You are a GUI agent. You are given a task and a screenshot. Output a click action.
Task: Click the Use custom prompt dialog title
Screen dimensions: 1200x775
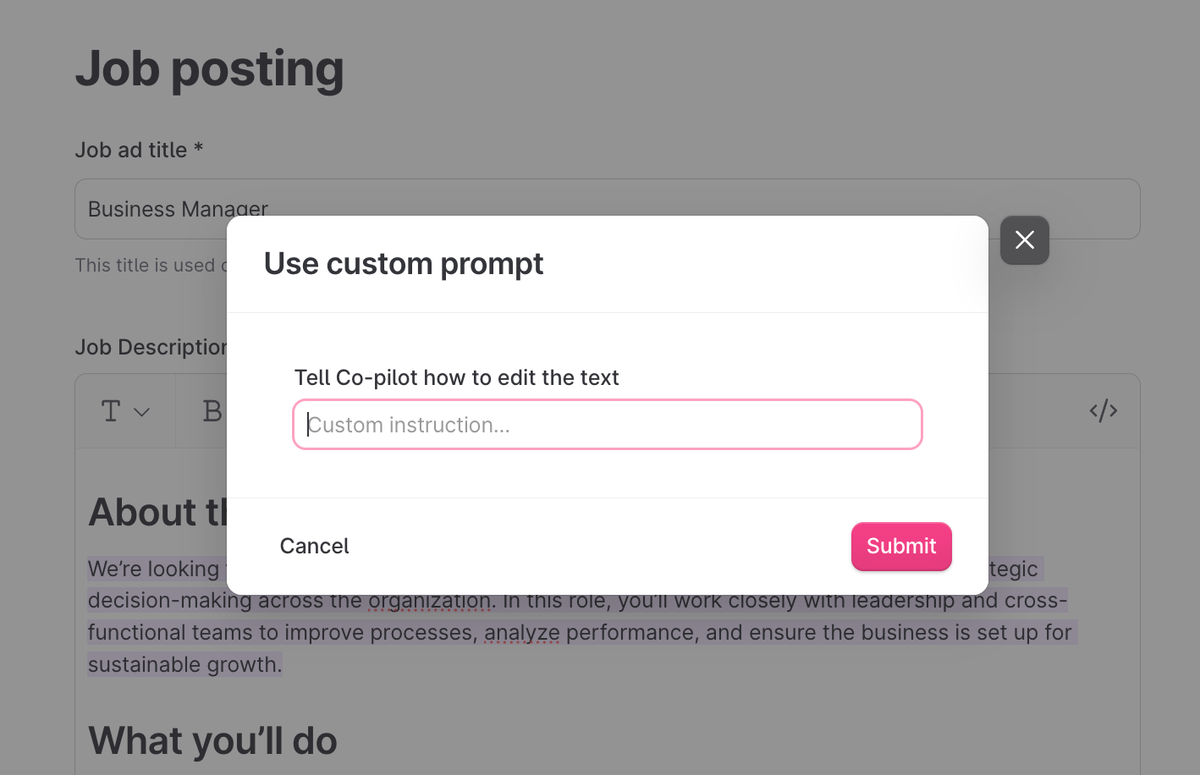coord(403,264)
